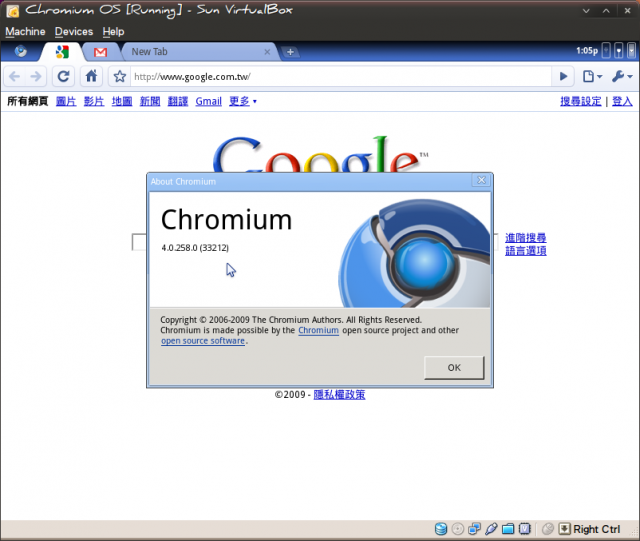Open 影片 (Videos) link
This screenshot has height=541, width=640.
tap(94, 101)
